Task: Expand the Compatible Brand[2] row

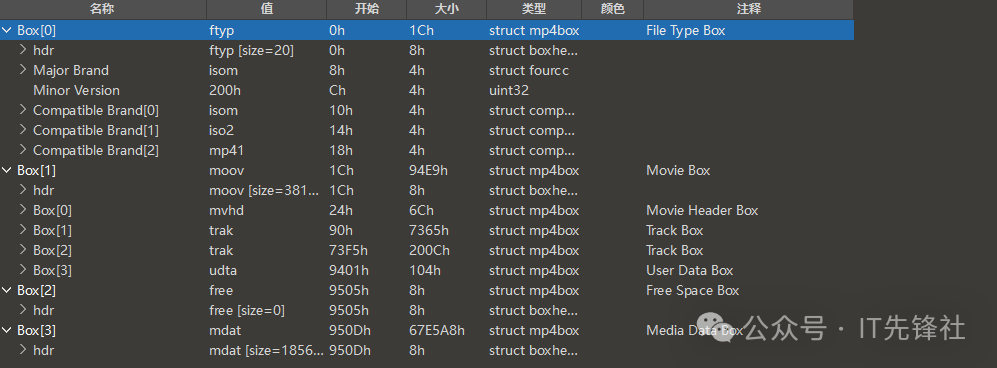Action: click(x=23, y=150)
